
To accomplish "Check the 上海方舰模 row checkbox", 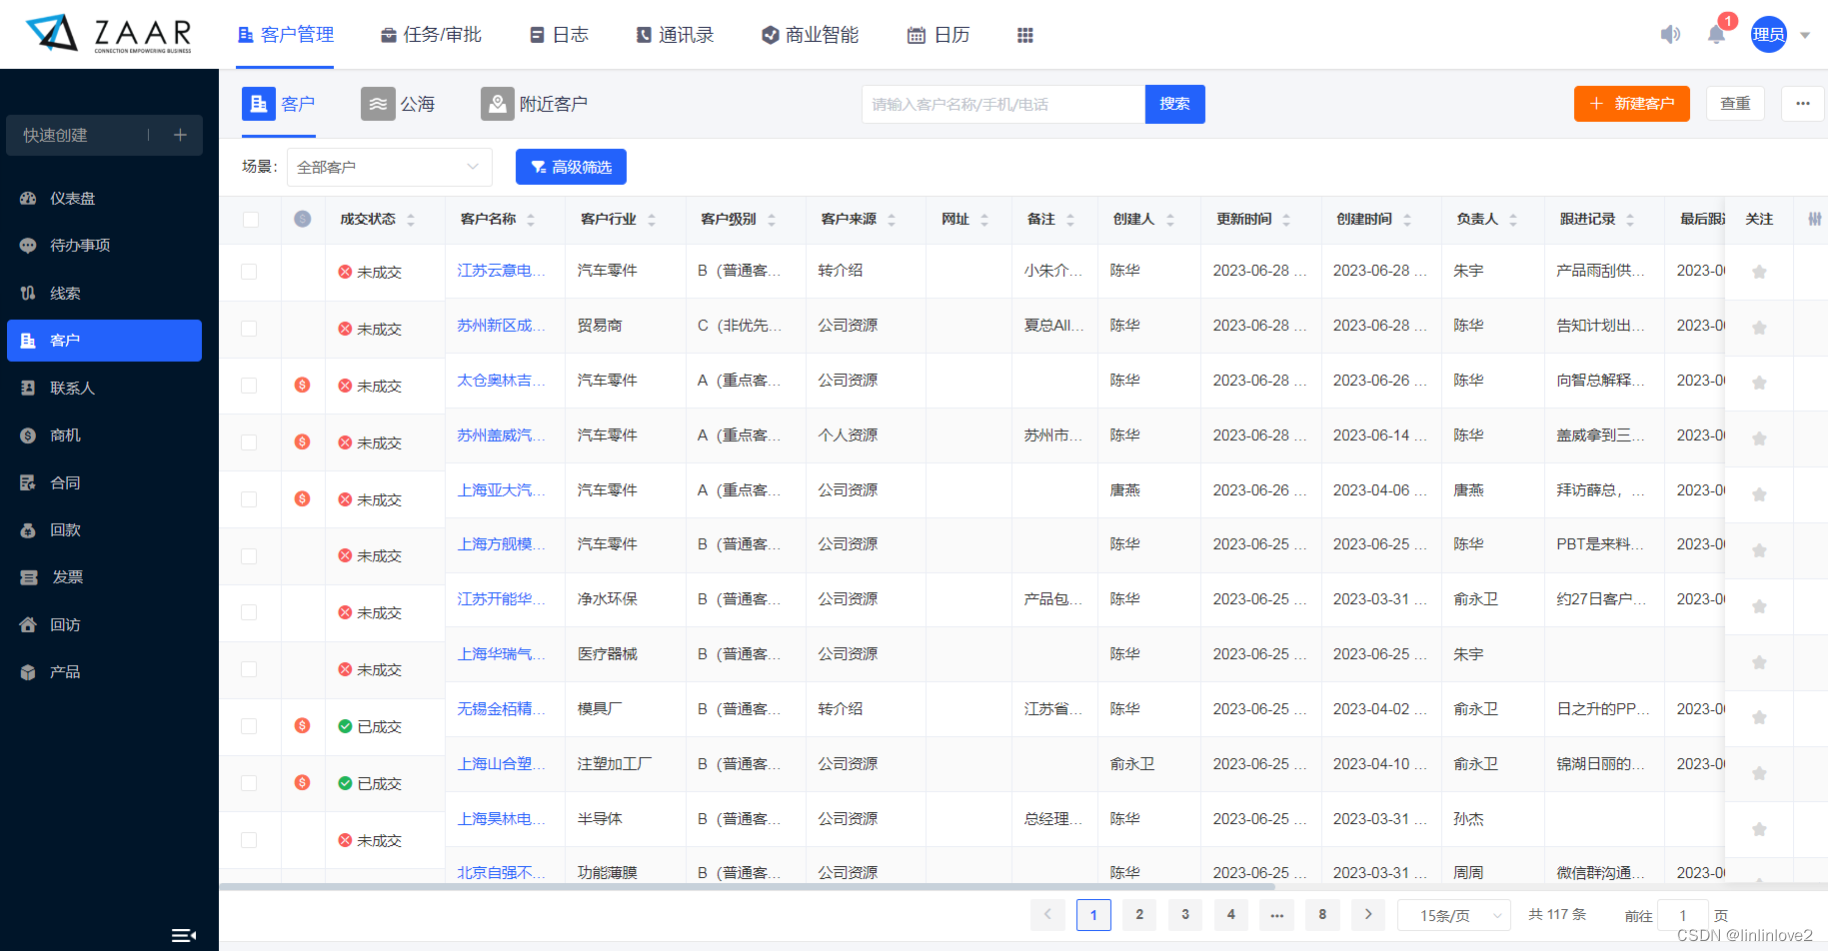I will click(249, 556).
